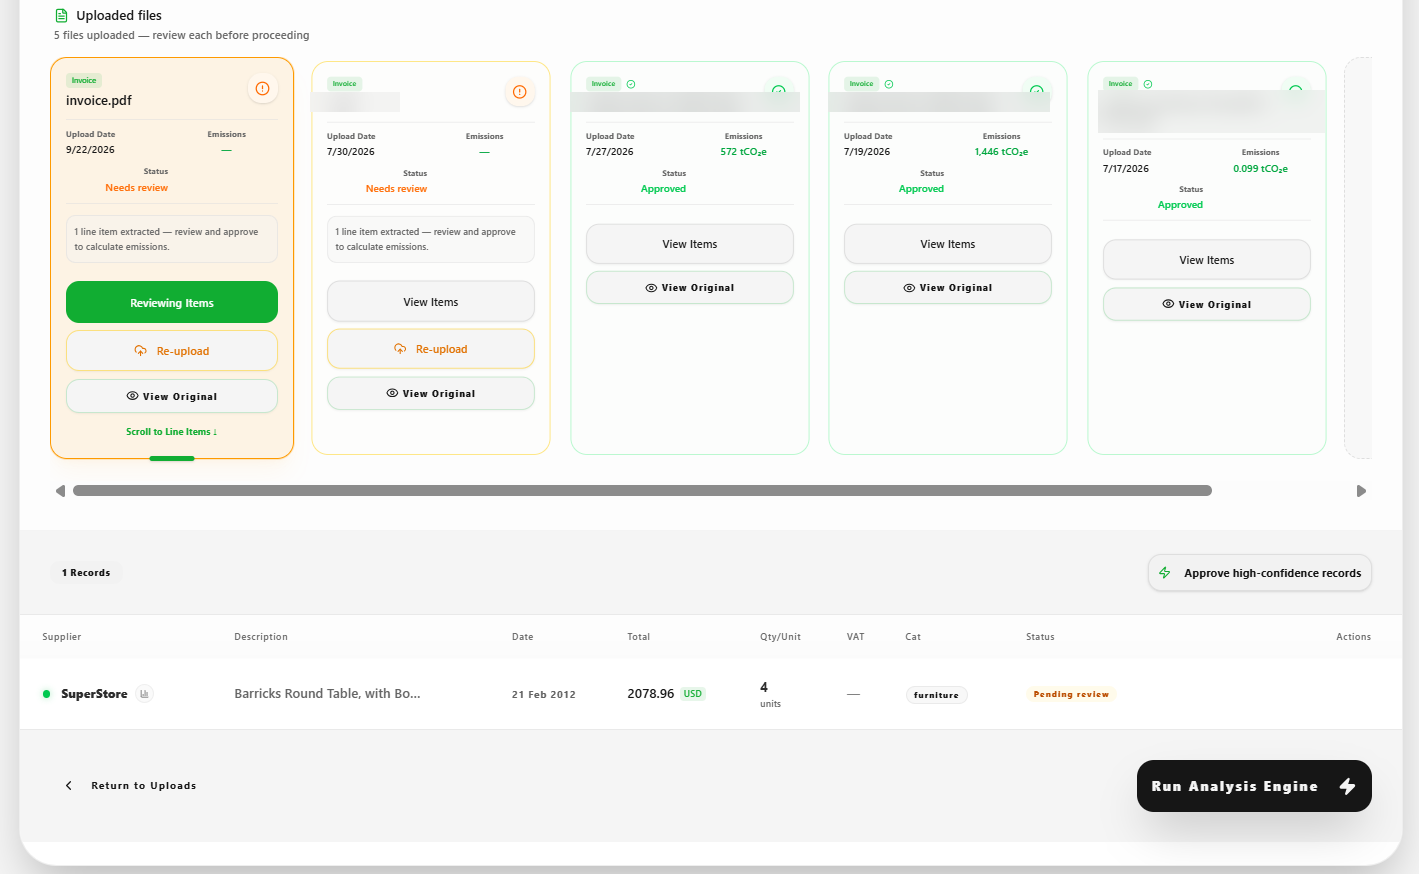Click check icon beside Invoice badge, 7/19/2026 card
Viewport: 1419px width, 874px height.
(x=889, y=84)
